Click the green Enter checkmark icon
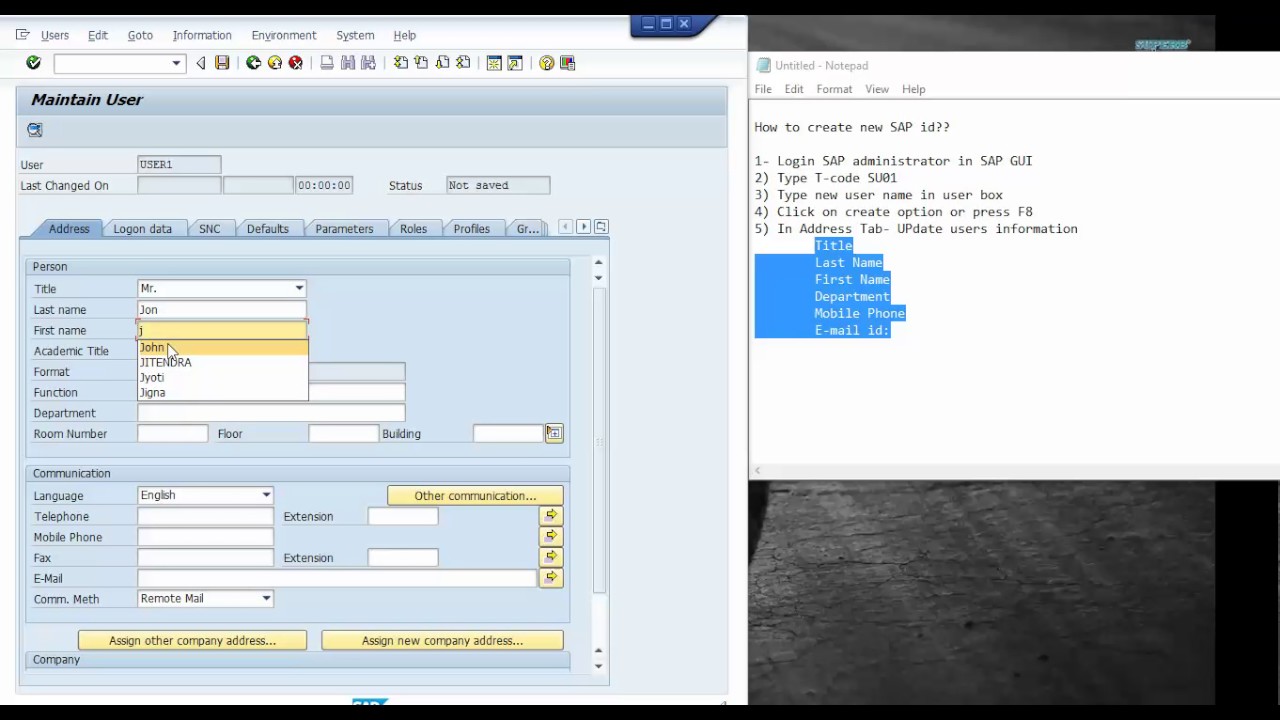The height and width of the screenshot is (720, 1280). coord(33,63)
